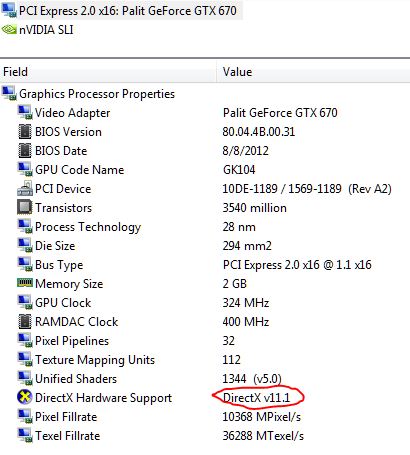Click the Value column header

point(313,72)
